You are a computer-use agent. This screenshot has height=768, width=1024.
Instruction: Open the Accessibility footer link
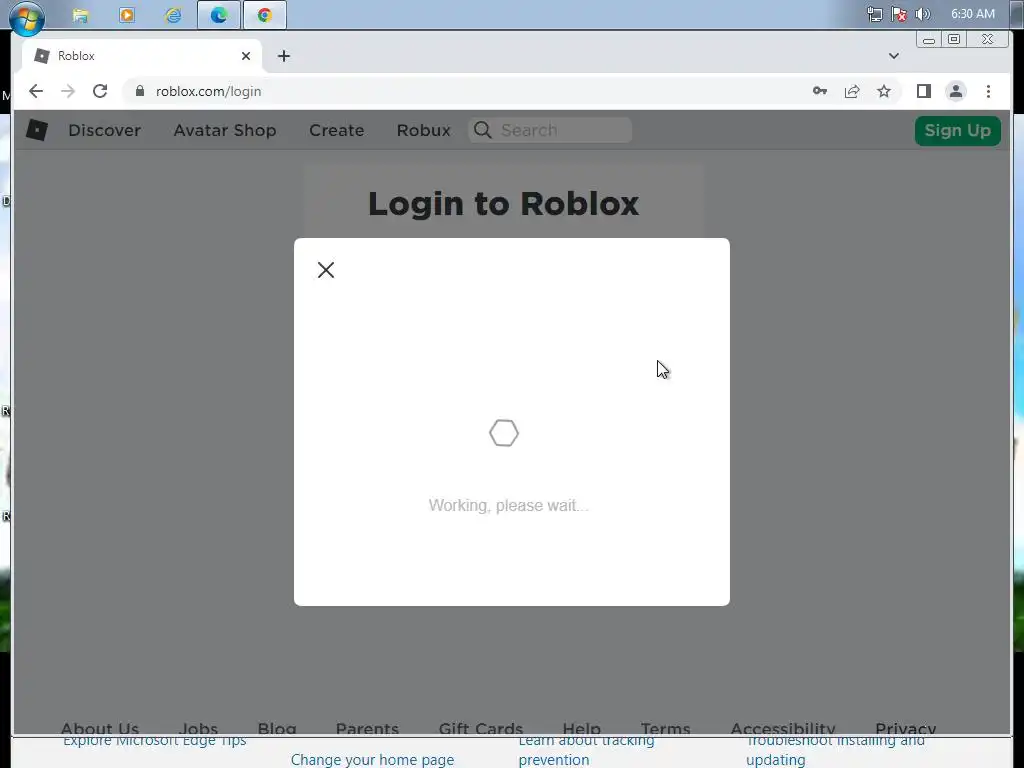[782, 728]
